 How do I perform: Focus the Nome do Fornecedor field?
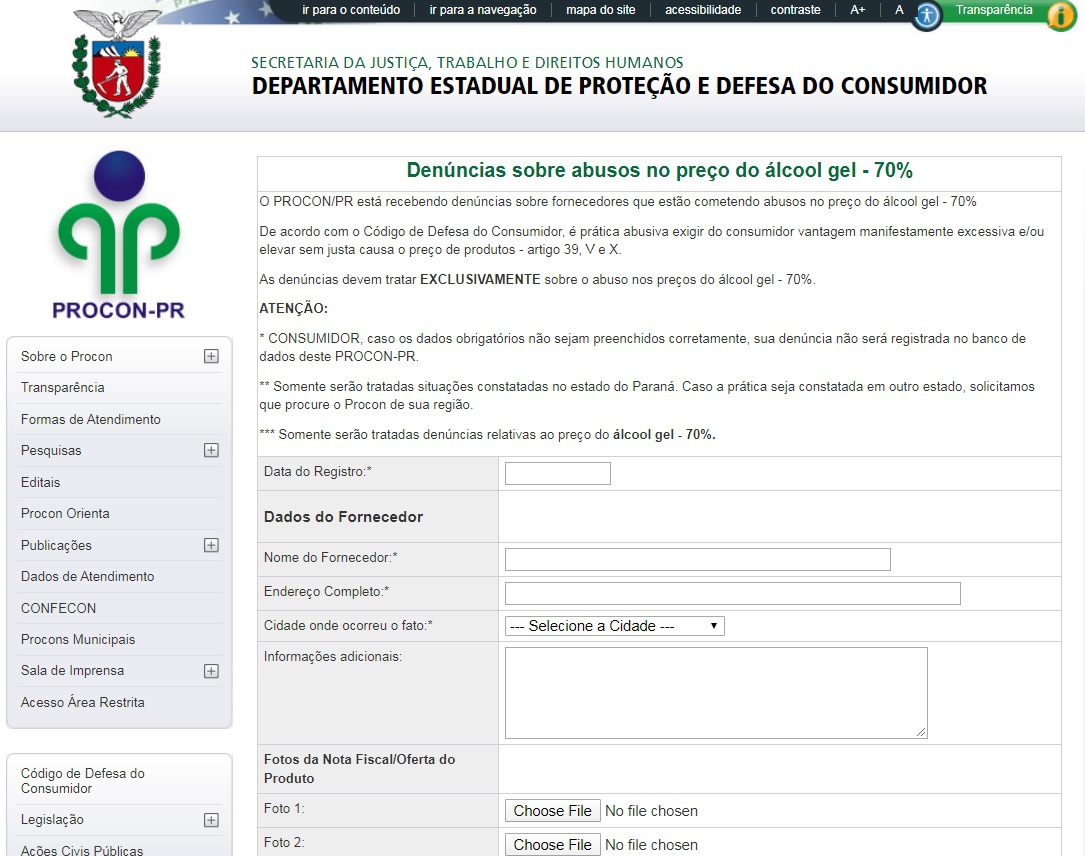pyautogui.click(x=697, y=559)
